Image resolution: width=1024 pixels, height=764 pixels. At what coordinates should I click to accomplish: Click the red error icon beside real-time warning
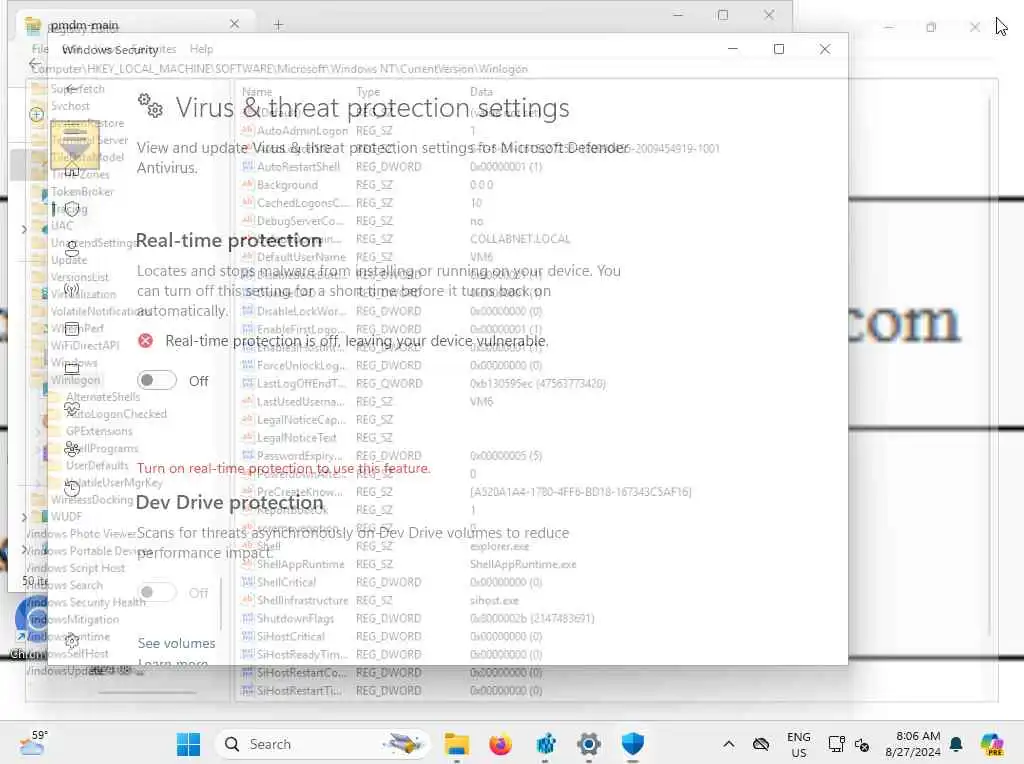(x=146, y=340)
